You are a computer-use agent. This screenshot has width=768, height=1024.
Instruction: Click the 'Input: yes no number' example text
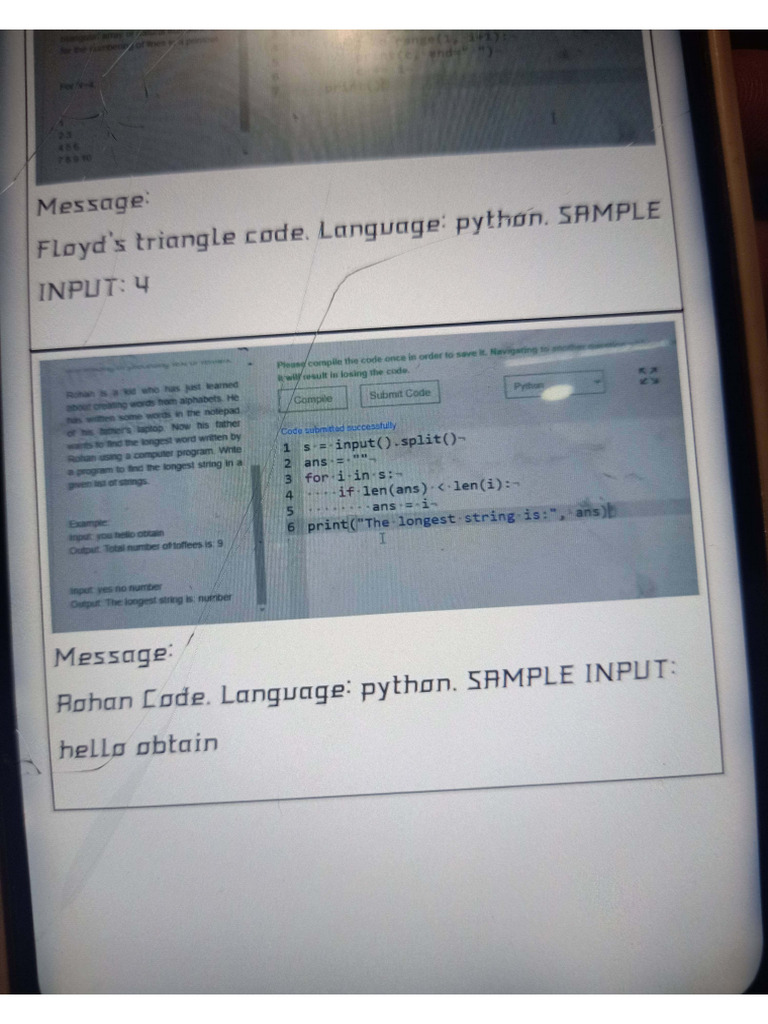pyautogui.click(x=116, y=588)
